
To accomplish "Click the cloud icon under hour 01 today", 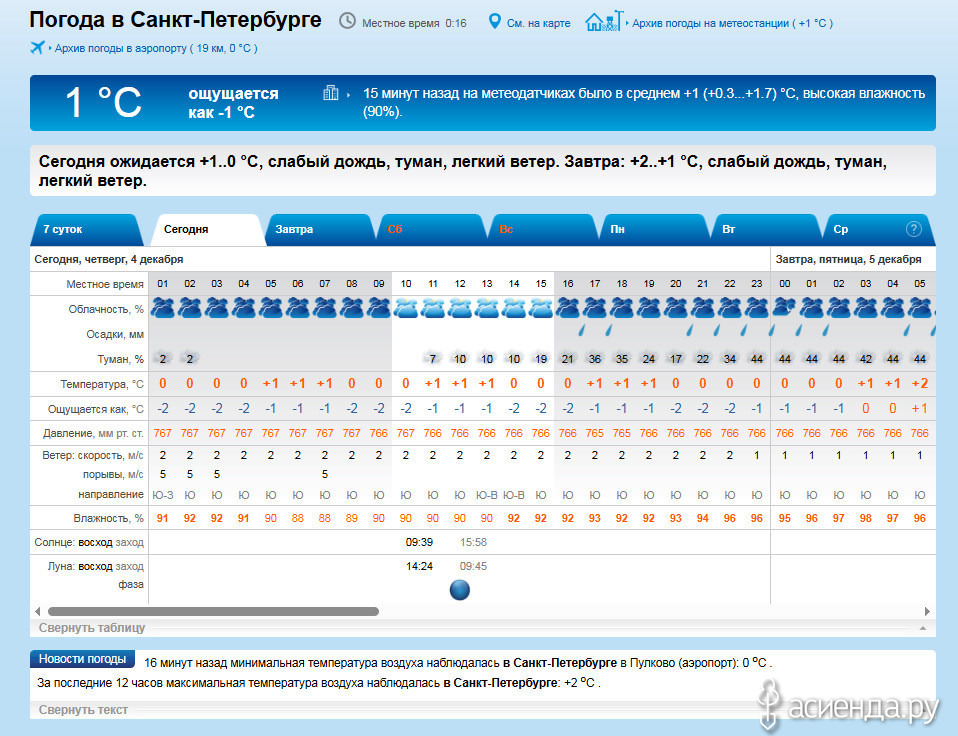I will click(162, 308).
